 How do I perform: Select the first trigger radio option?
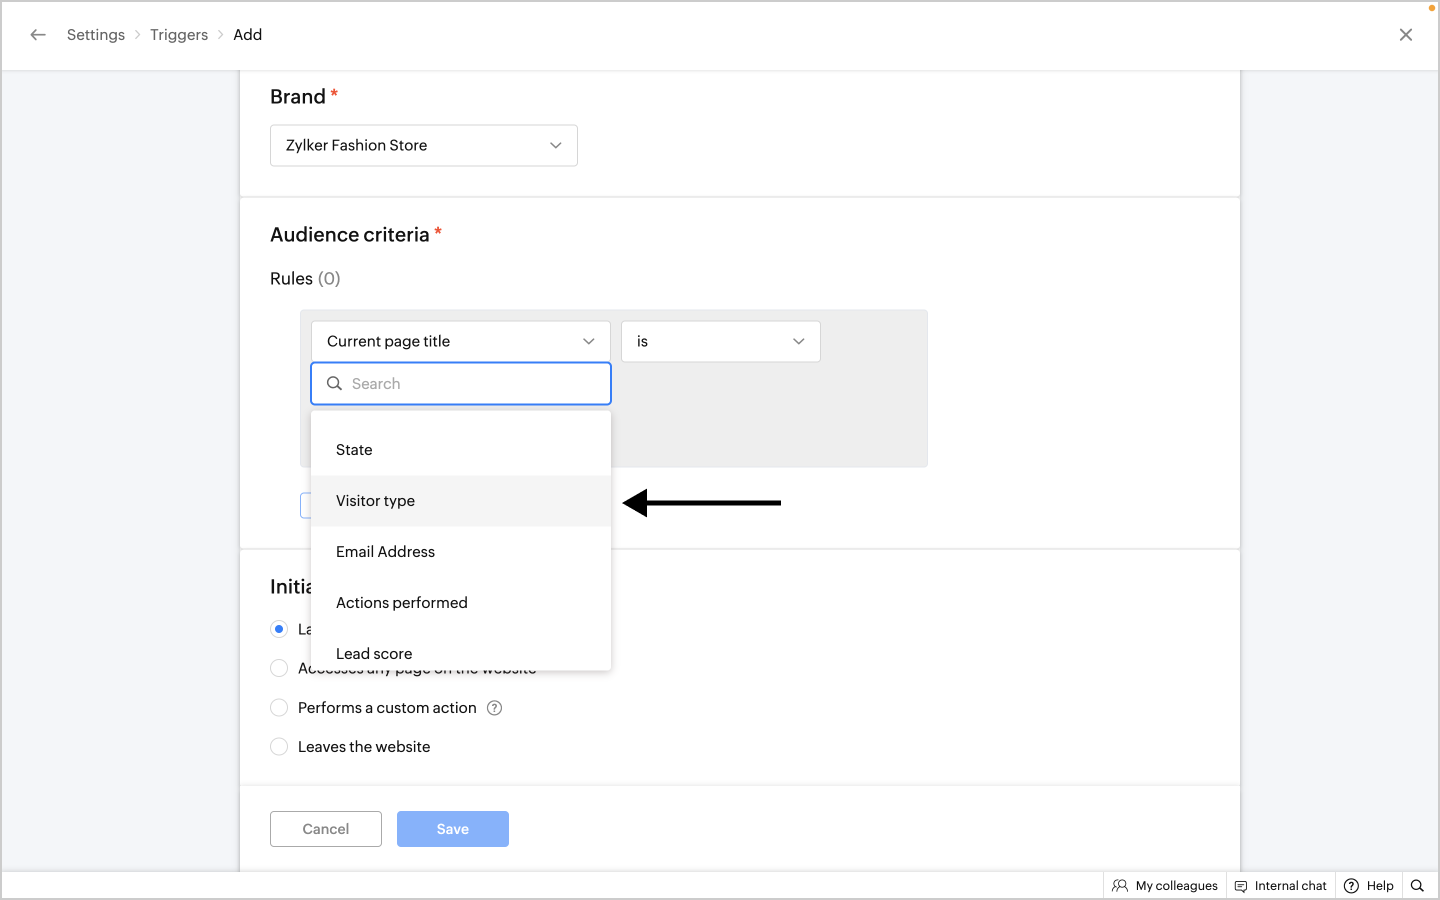pyautogui.click(x=279, y=629)
